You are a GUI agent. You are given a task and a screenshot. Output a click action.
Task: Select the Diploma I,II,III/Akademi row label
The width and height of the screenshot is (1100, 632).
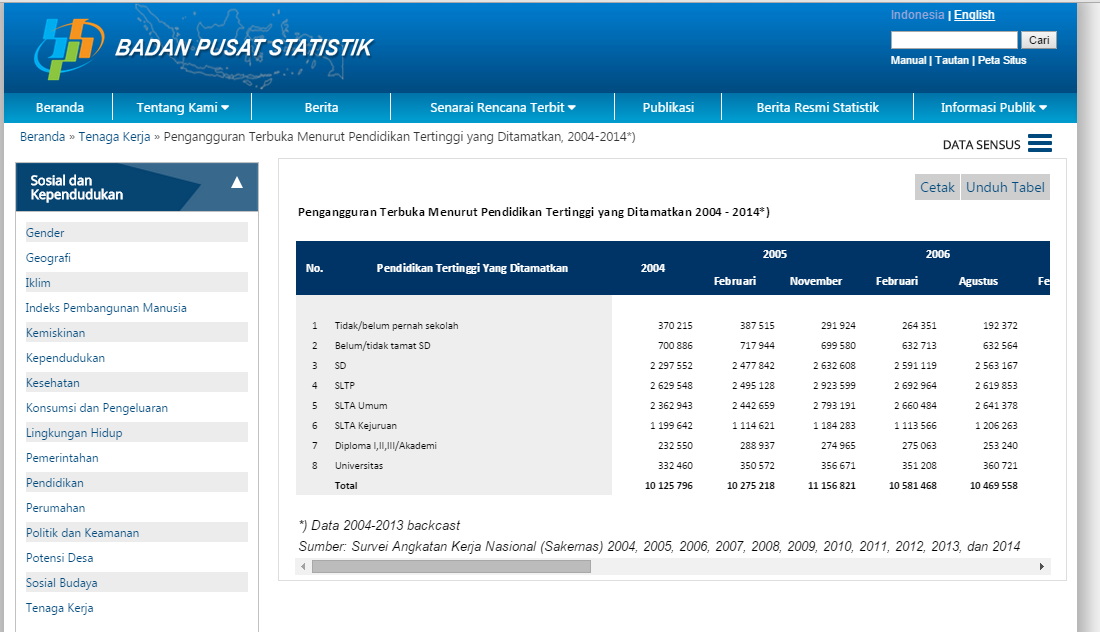coord(386,445)
